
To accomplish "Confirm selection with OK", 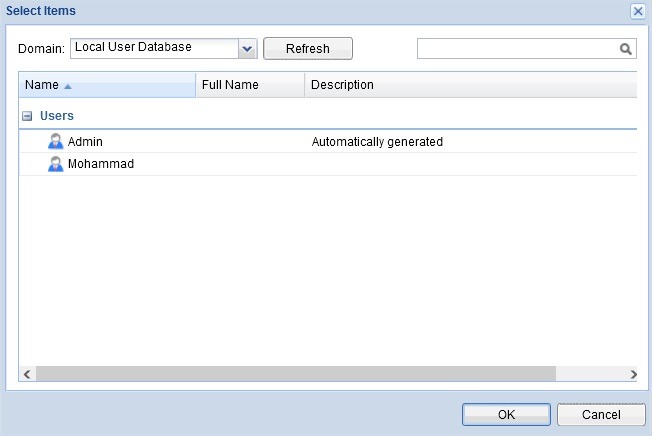I will 506,414.
